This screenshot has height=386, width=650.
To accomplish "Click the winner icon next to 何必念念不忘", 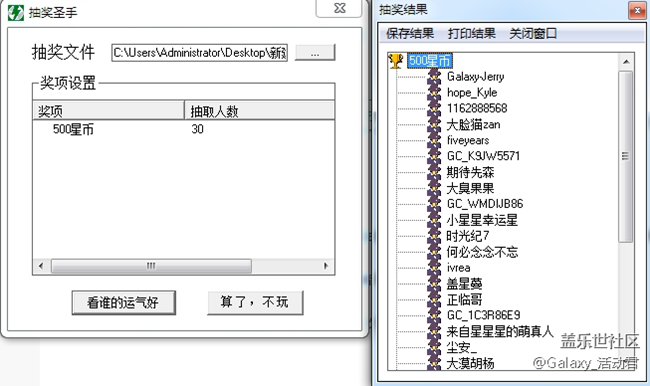I will (434, 251).
